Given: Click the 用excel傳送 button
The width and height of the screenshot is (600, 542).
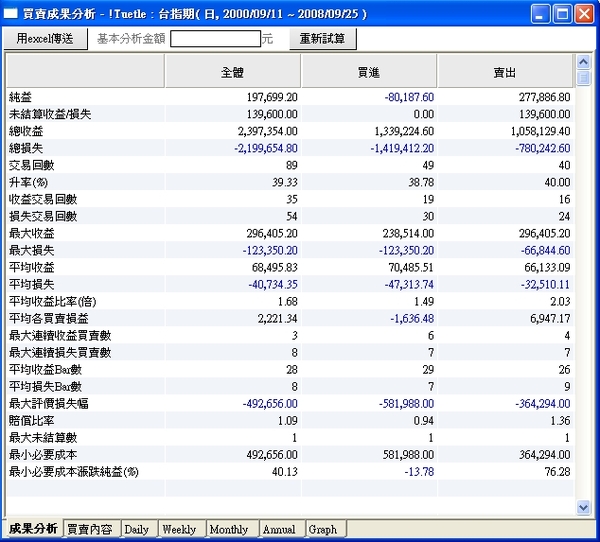Looking at the screenshot, I should point(46,39).
